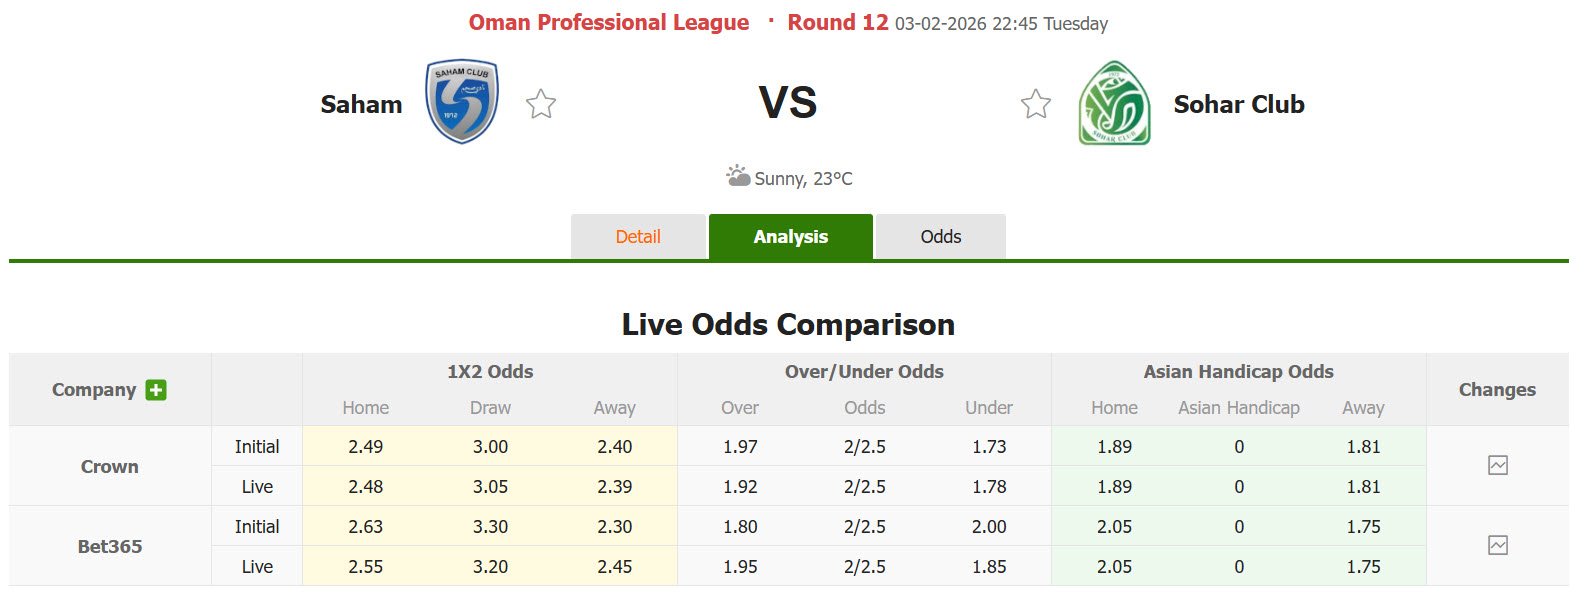Toggle favorite star for Sohar Club
Viewport: 1571px width, 604px height.
point(1036,104)
